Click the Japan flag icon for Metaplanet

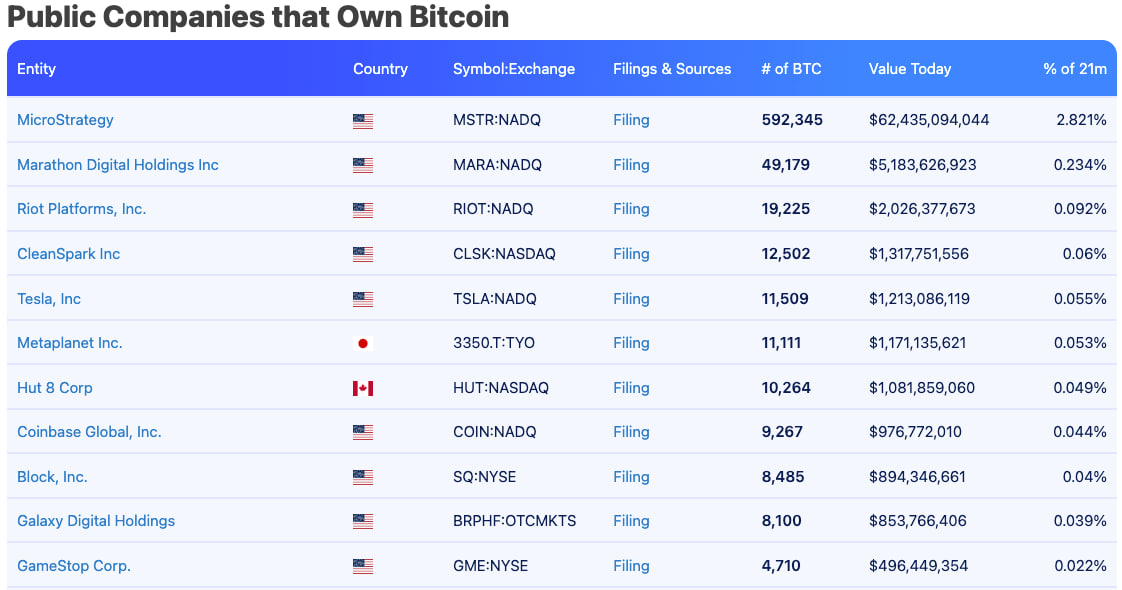tap(363, 343)
